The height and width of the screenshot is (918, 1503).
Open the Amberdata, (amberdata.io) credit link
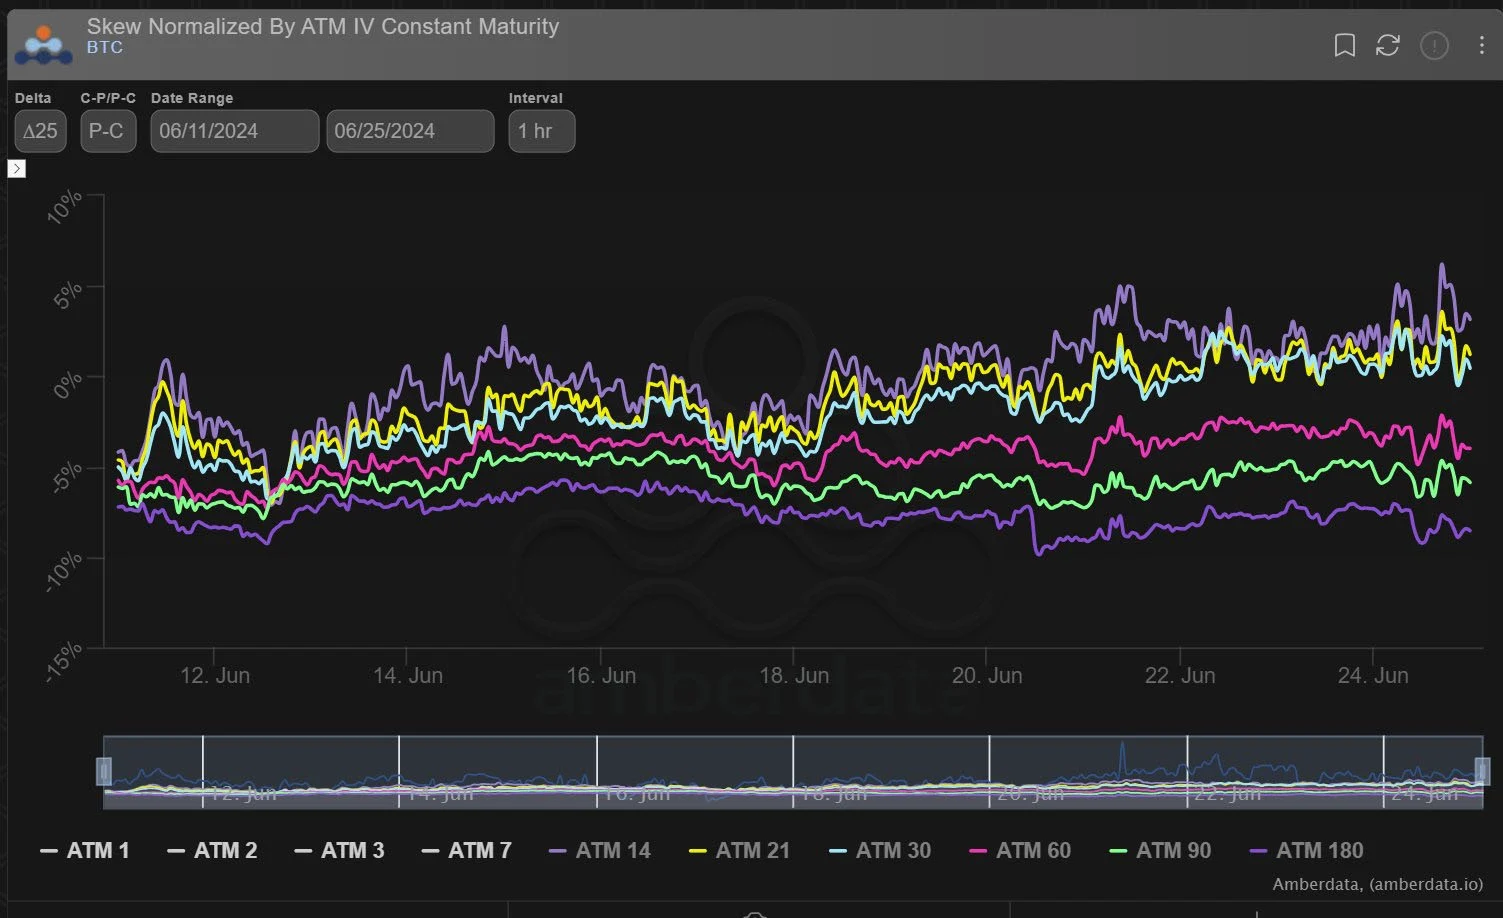click(1377, 884)
